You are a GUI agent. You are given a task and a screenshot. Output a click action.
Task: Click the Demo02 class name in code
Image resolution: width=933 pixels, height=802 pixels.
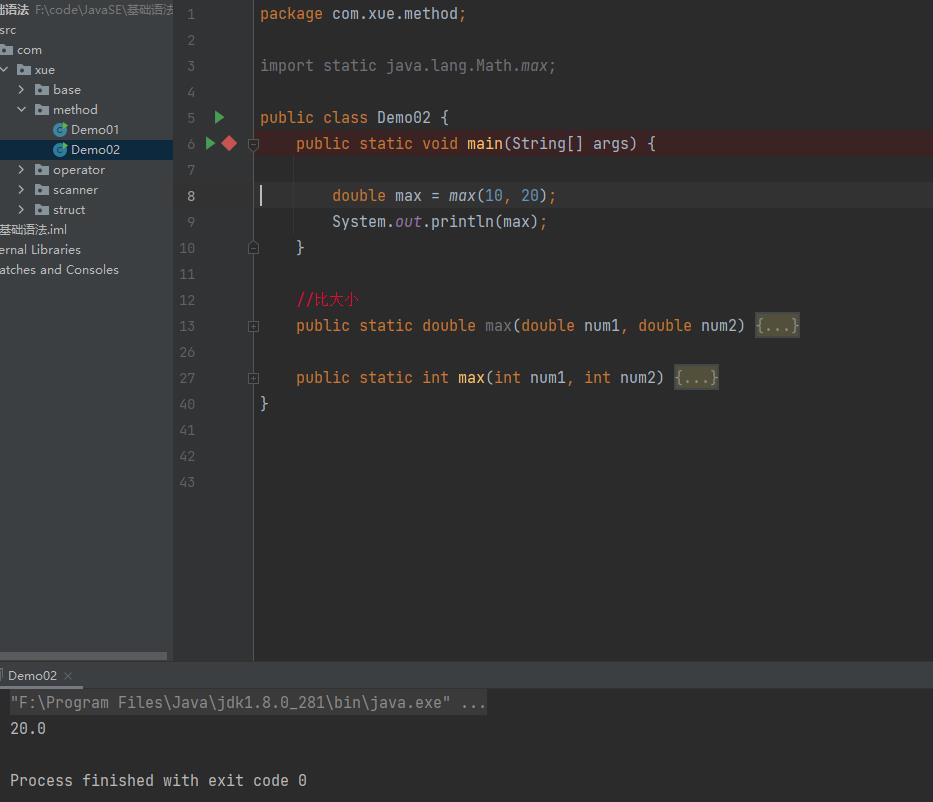(403, 117)
